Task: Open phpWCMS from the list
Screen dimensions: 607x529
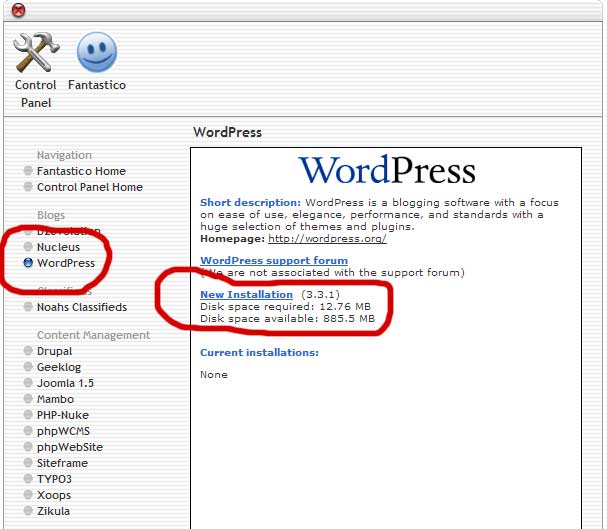Action: (x=63, y=431)
